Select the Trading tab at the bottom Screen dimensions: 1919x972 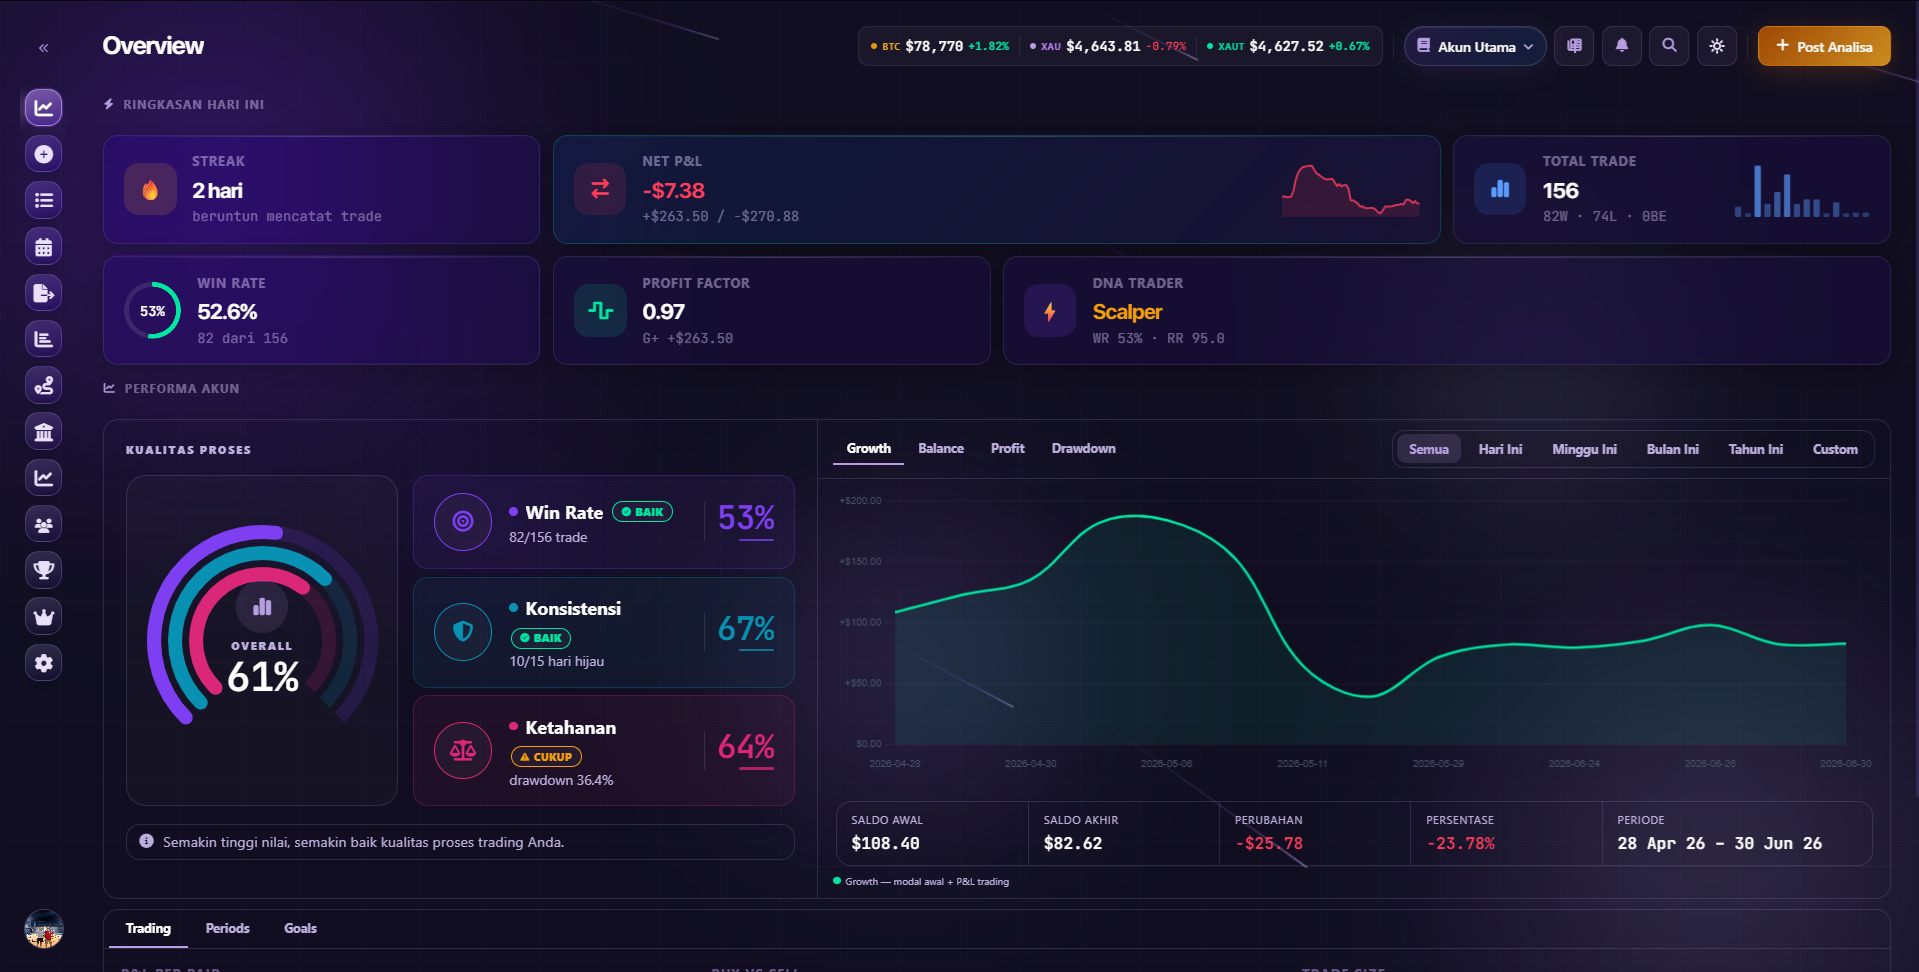(148, 929)
